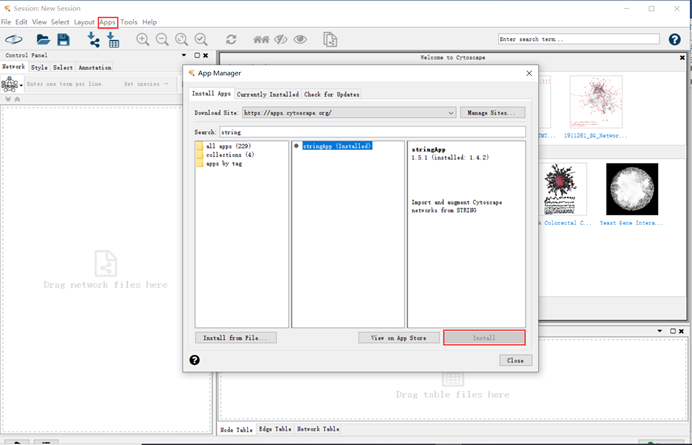Click the NDEx/Cytoscape cloud icon in toolbar

point(14,40)
